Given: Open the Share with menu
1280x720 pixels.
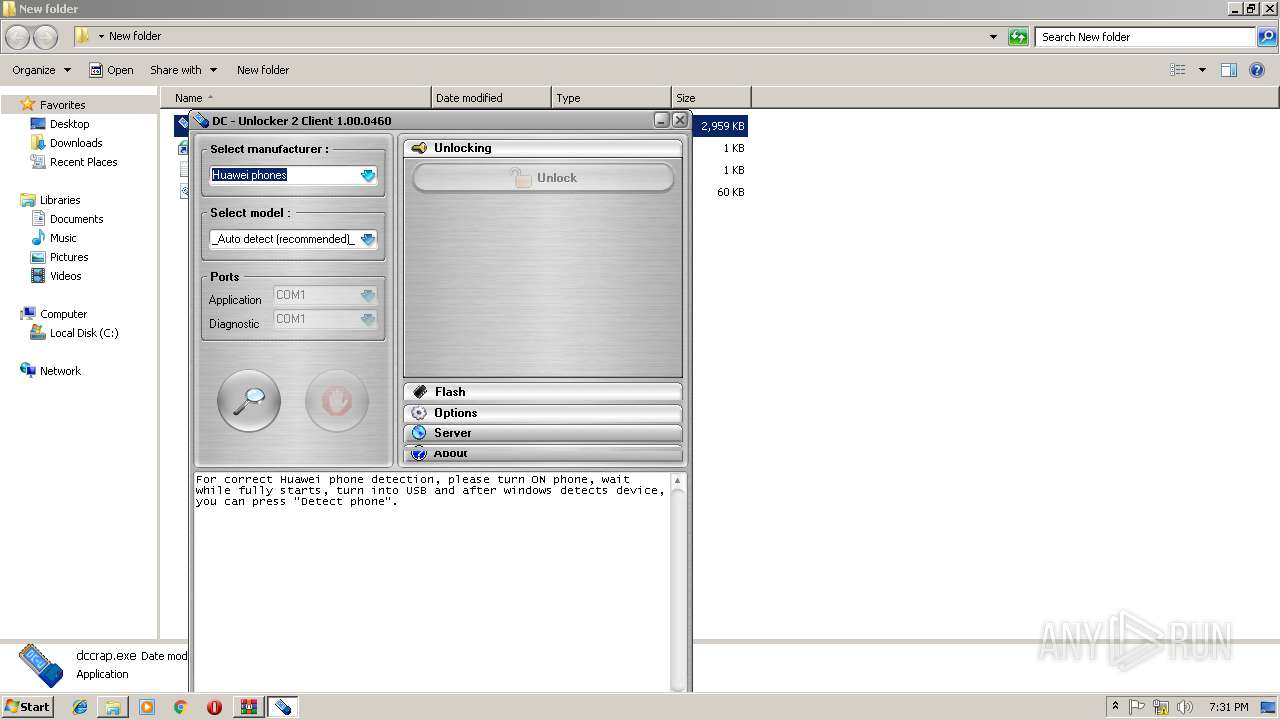Looking at the screenshot, I should pyautogui.click(x=183, y=70).
